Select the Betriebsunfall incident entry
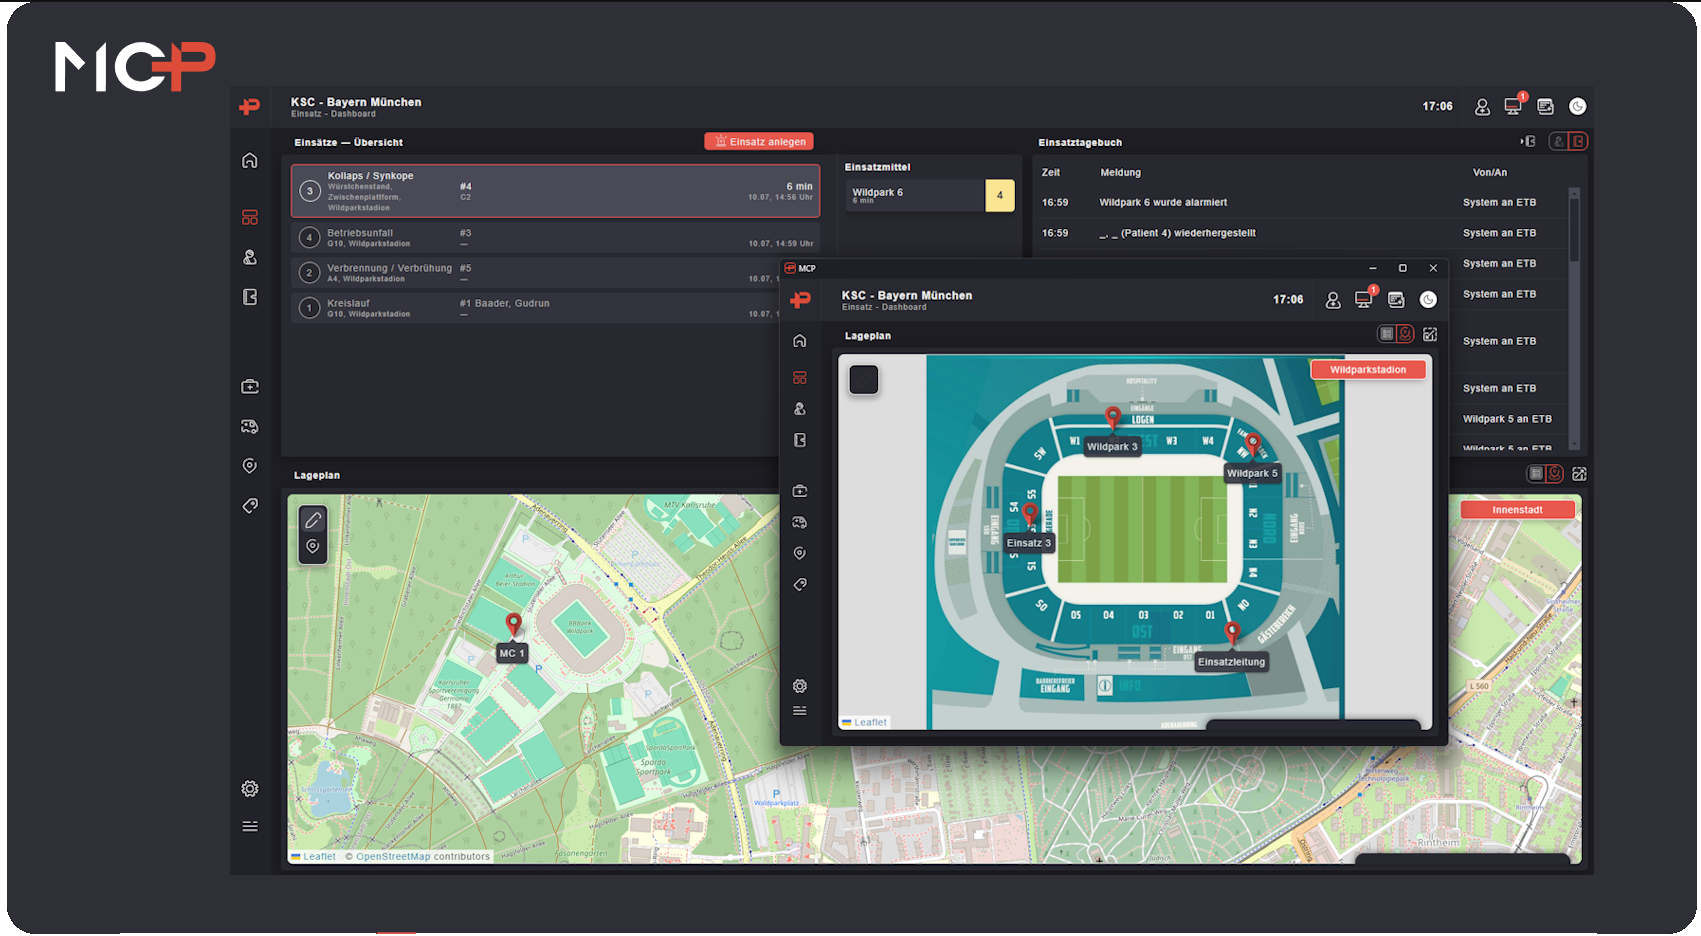Viewport: 1701px width, 936px height. 555,238
